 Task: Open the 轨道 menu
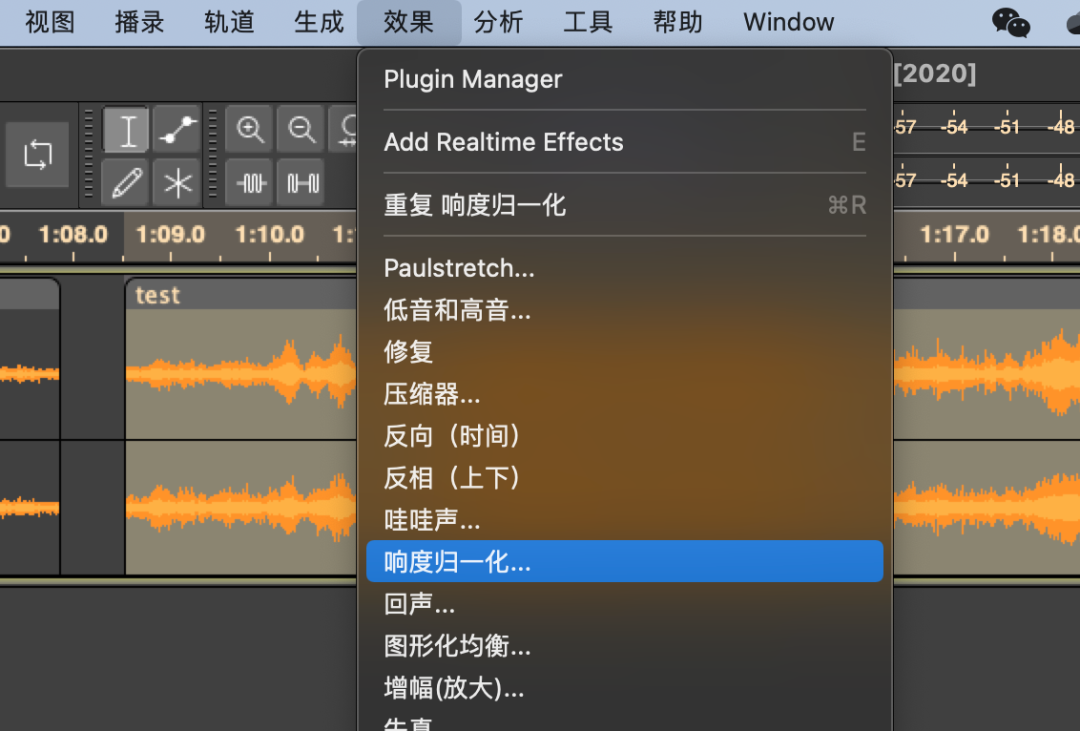[x=228, y=22]
